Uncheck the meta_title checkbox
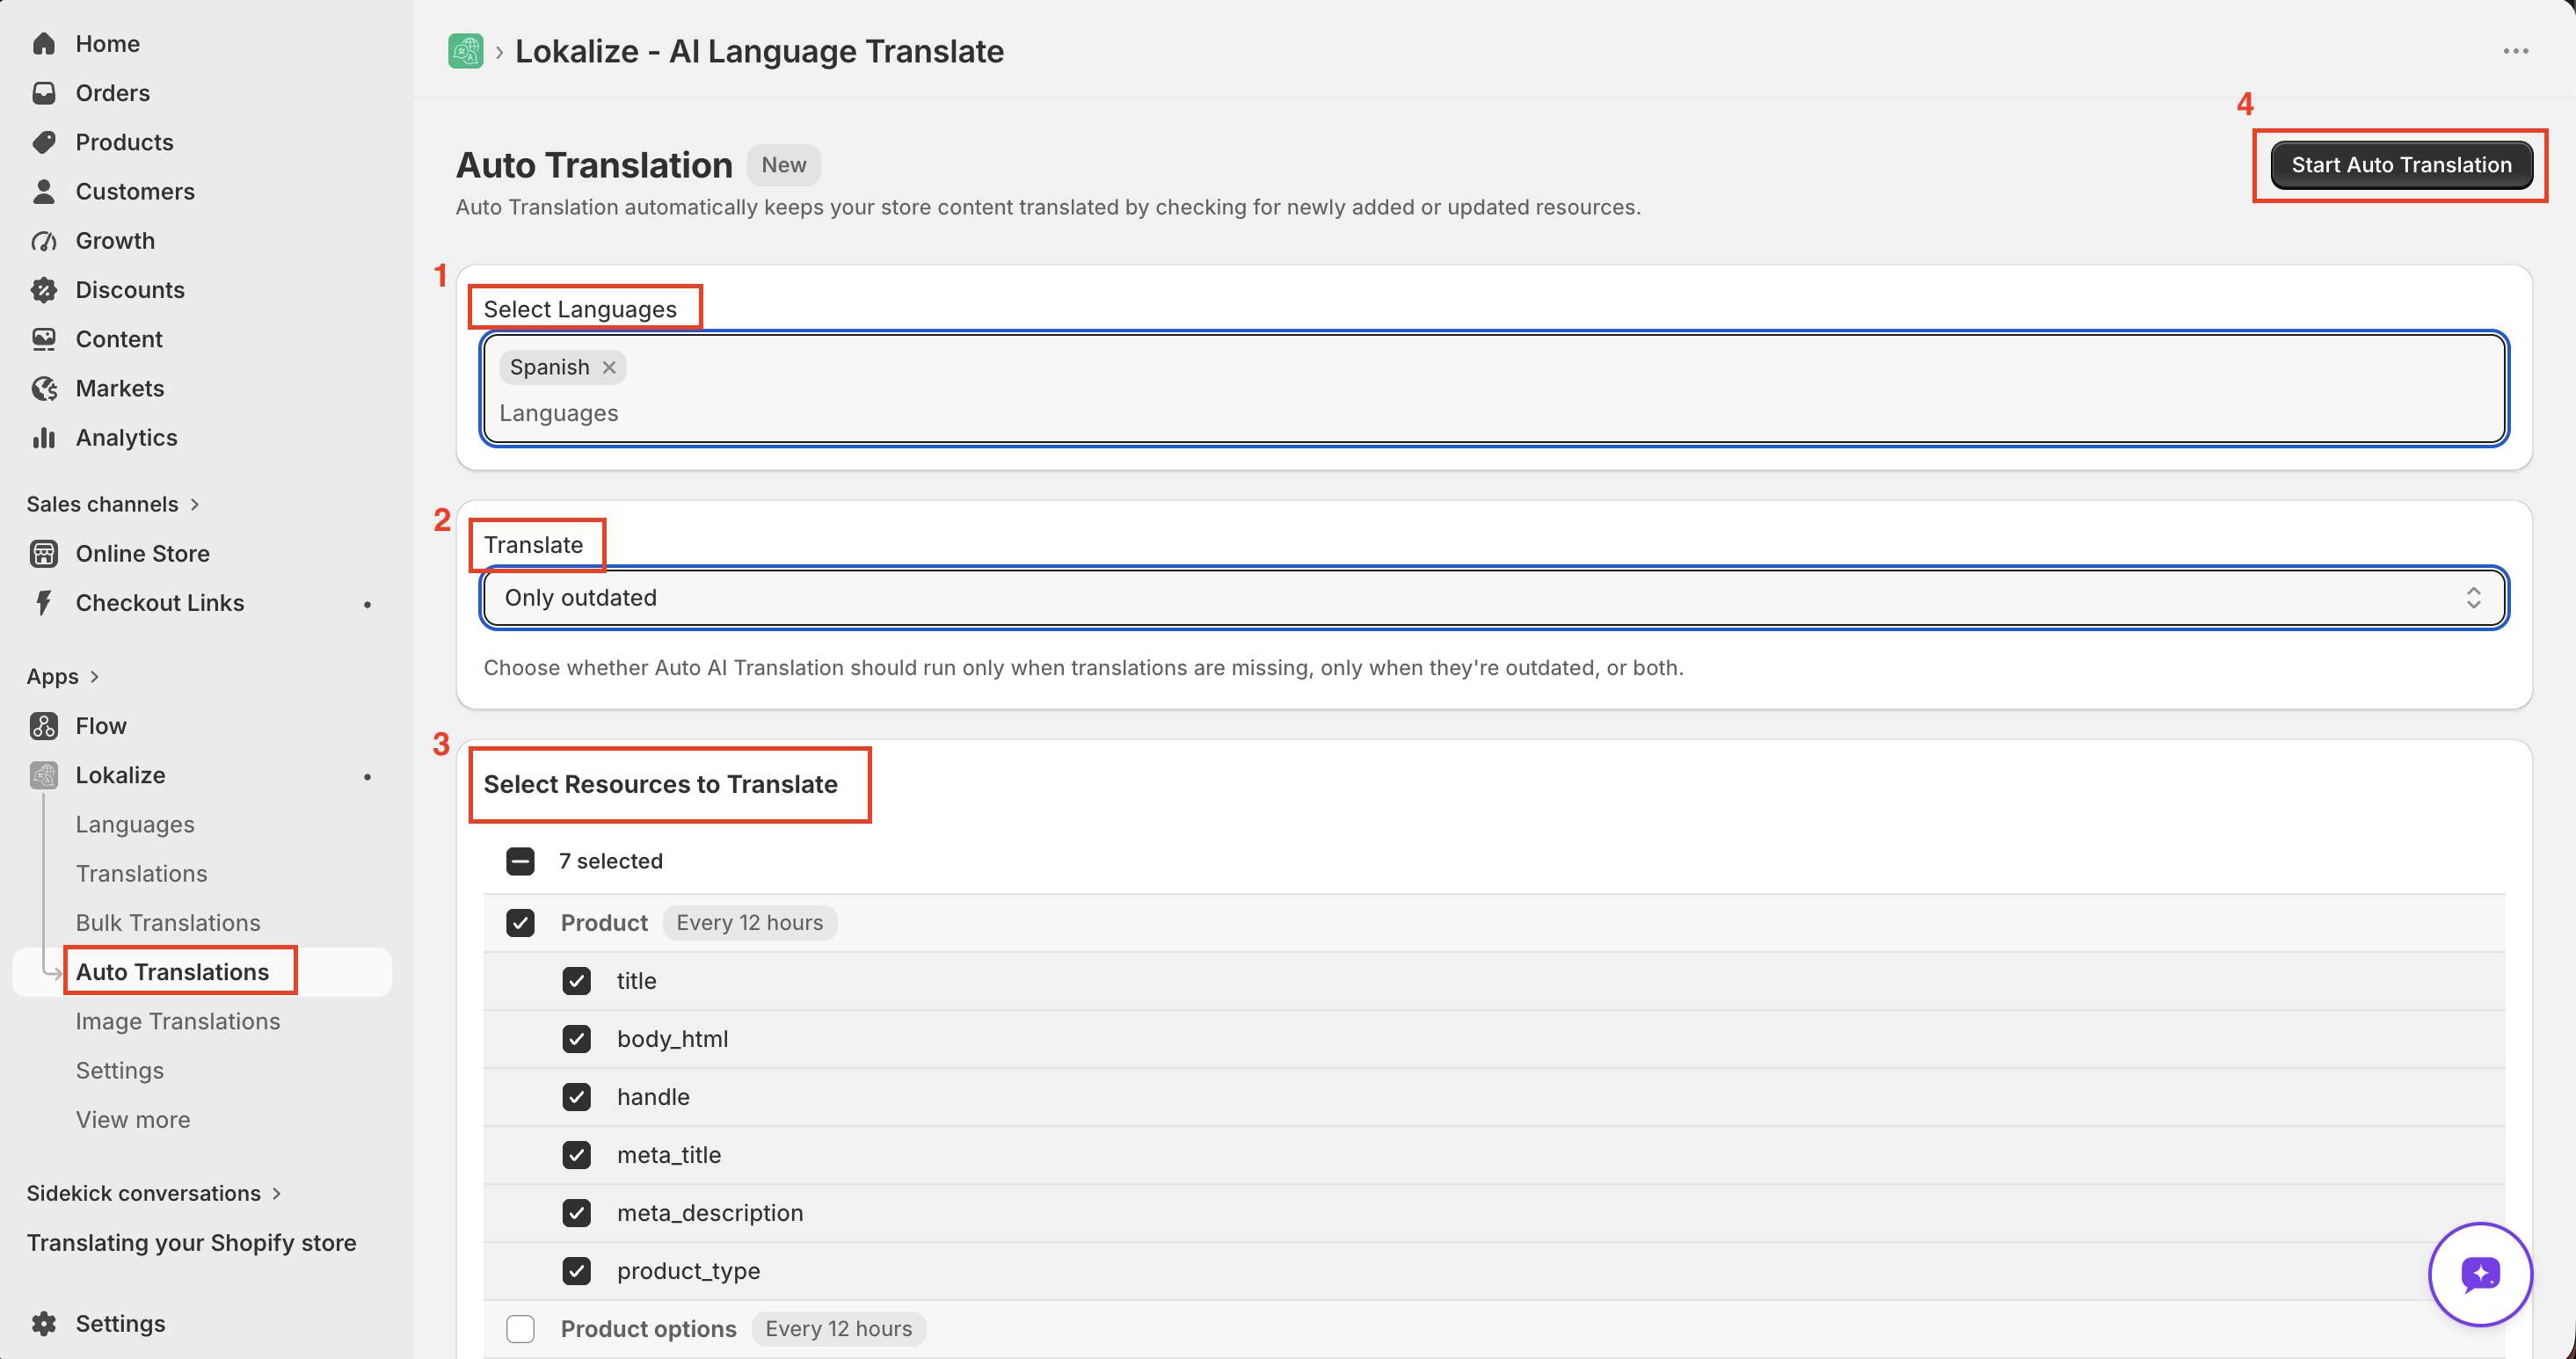The width and height of the screenshot is (2576, 1359). tap(576, 1155)
